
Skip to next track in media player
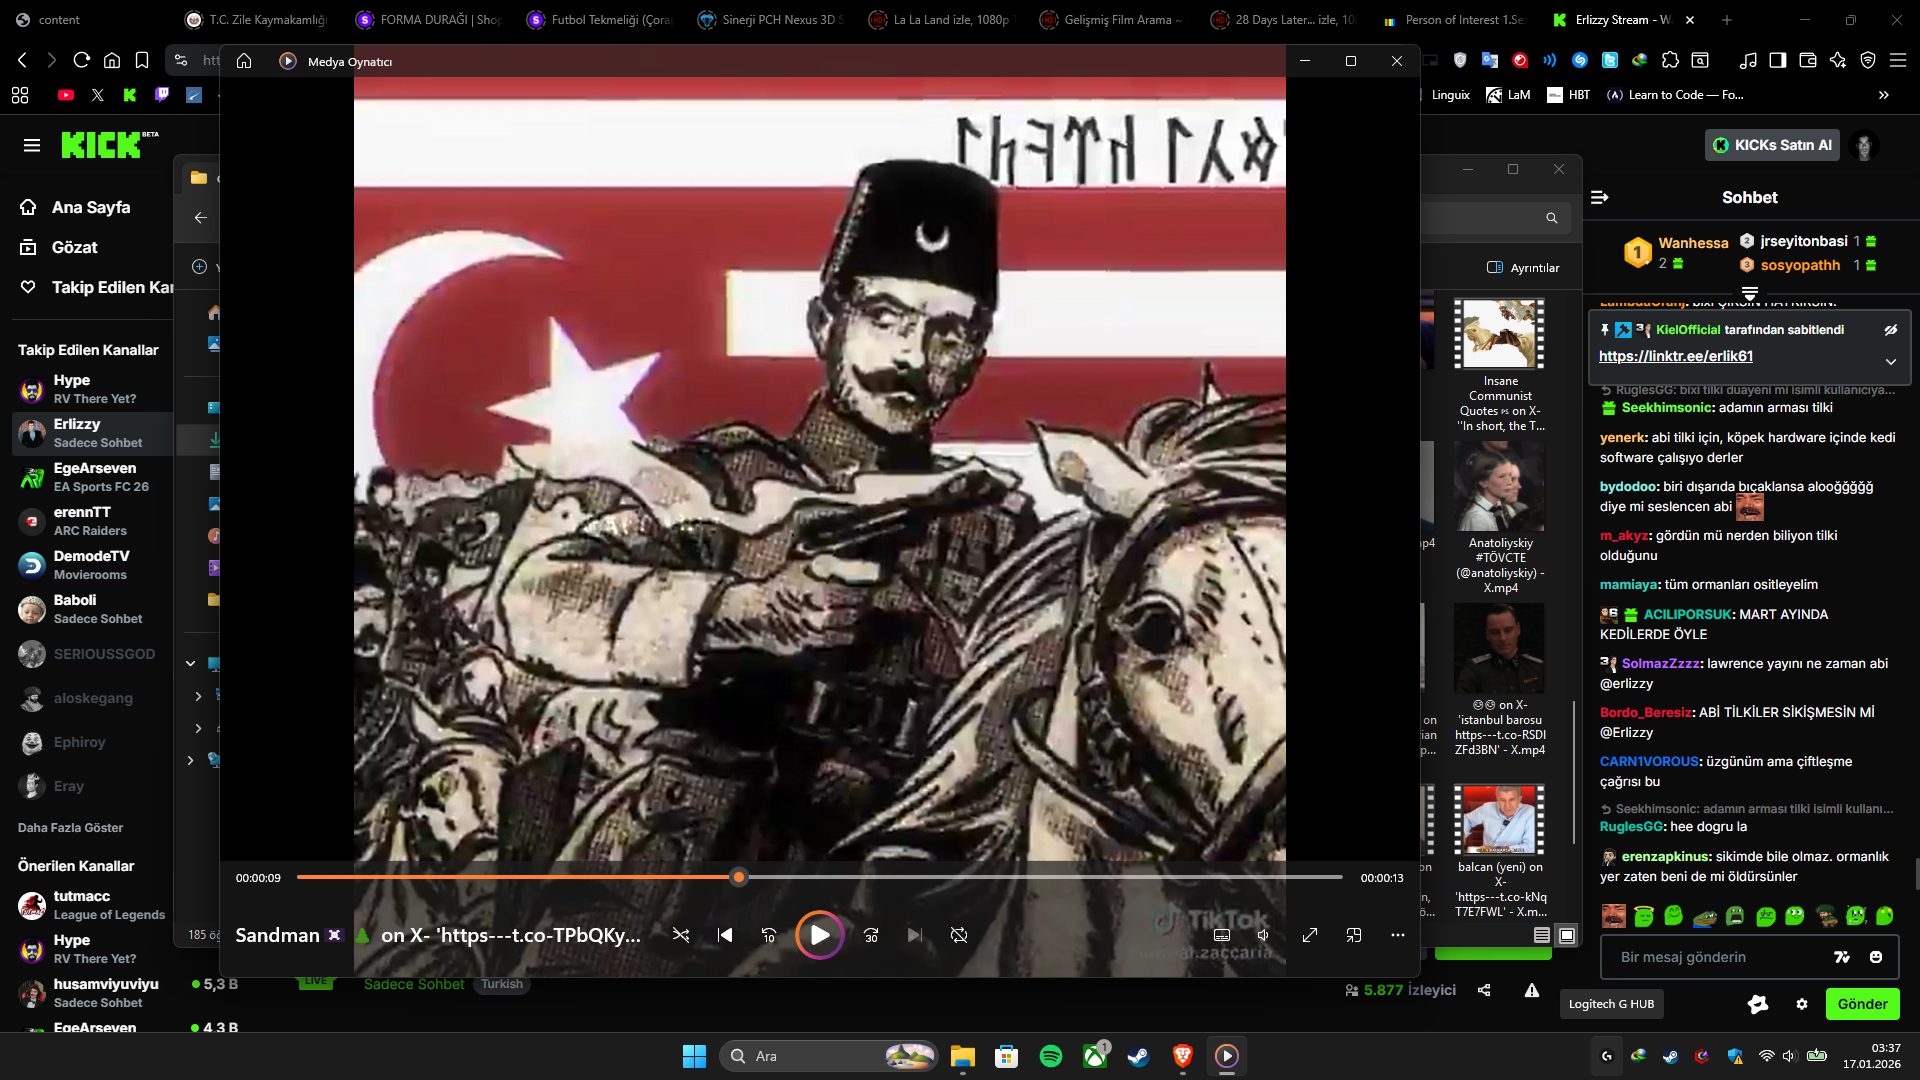[915, 935]
